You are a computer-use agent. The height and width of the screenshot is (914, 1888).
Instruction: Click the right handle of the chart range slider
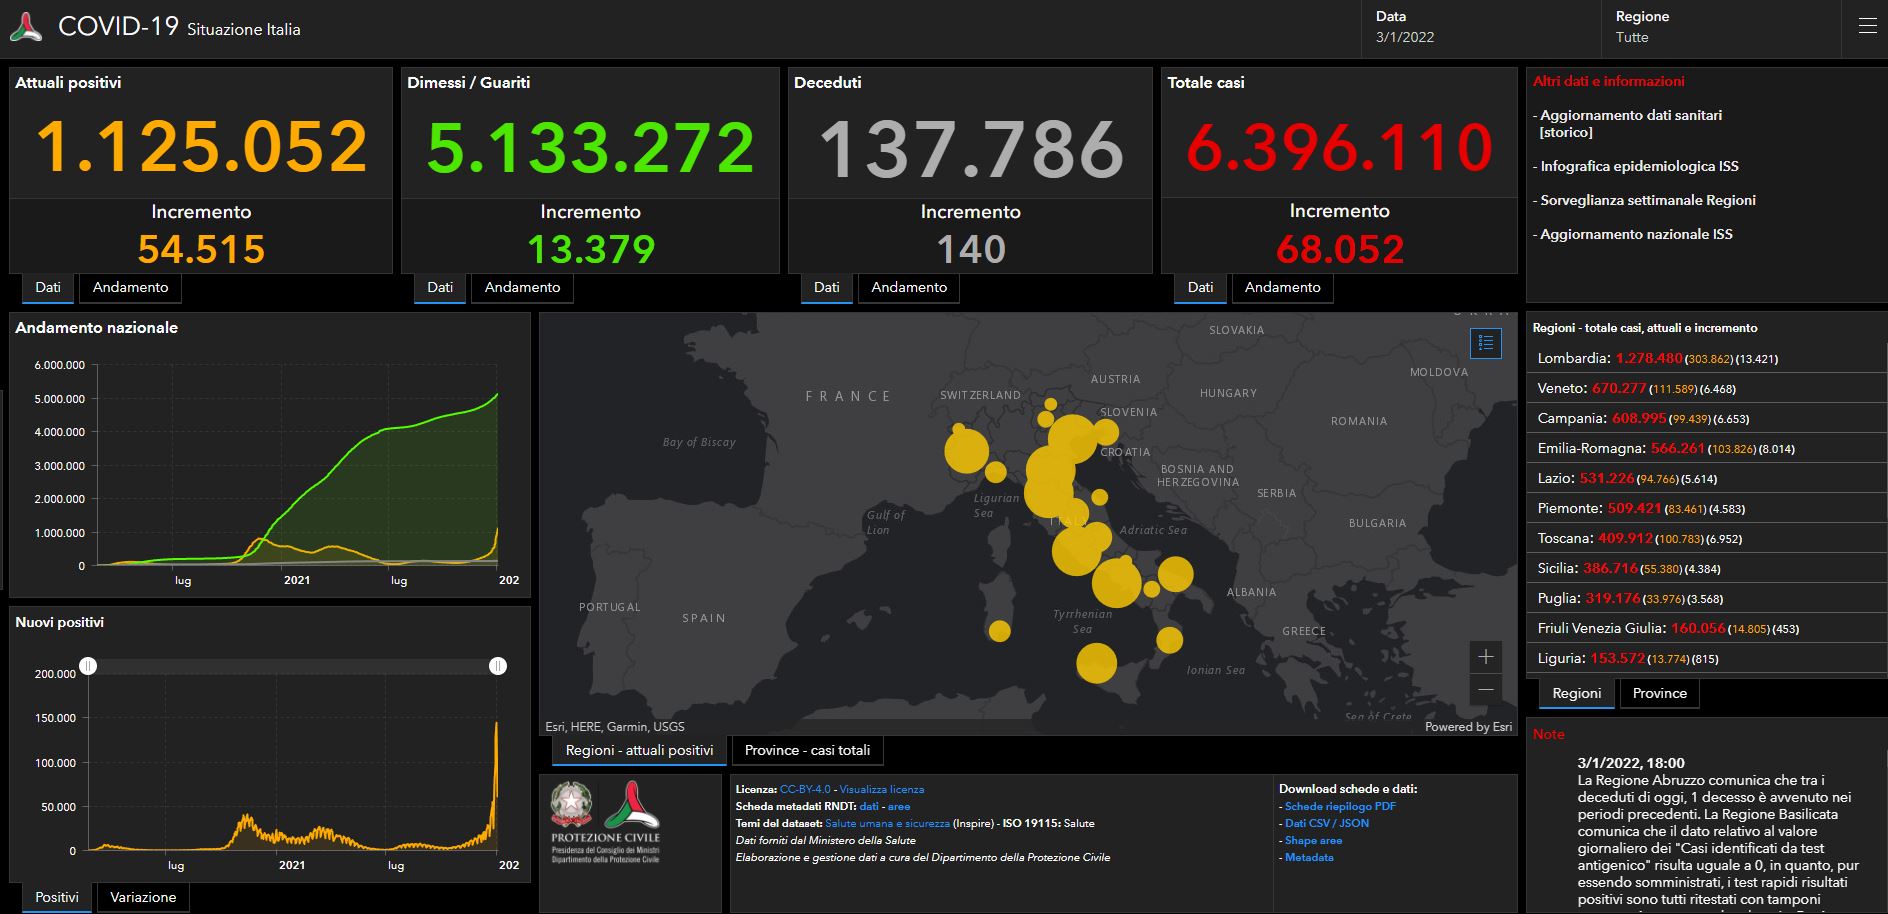498,666
